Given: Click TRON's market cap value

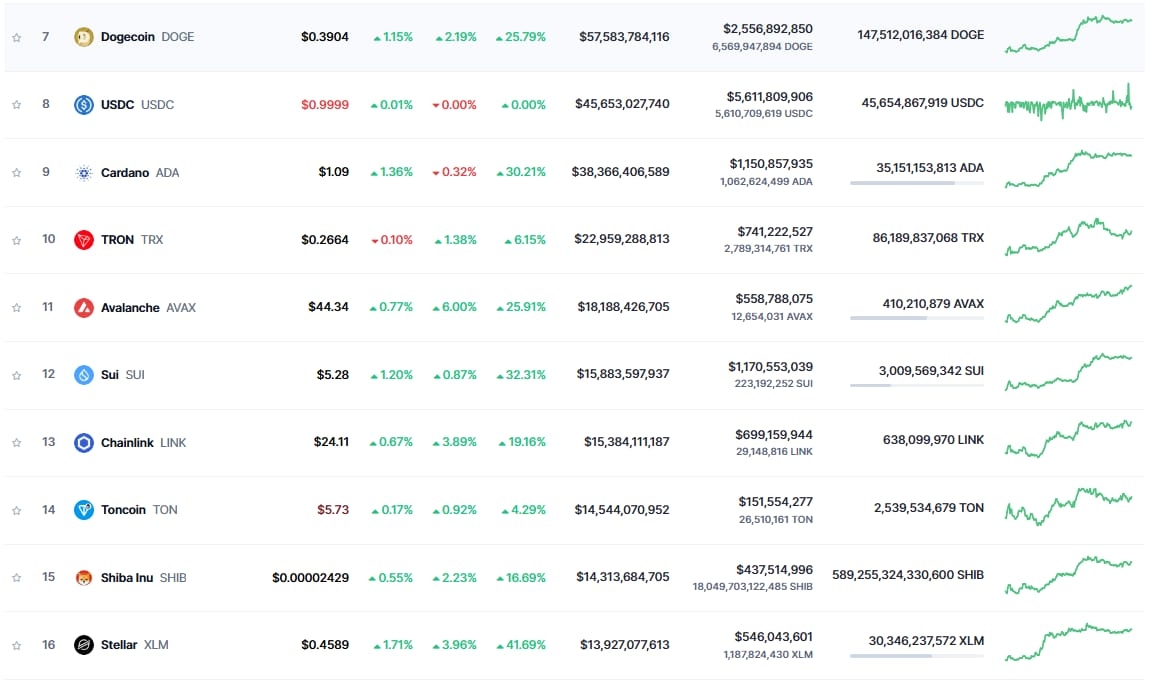Looking at the screenshot, I should (621, 239).
